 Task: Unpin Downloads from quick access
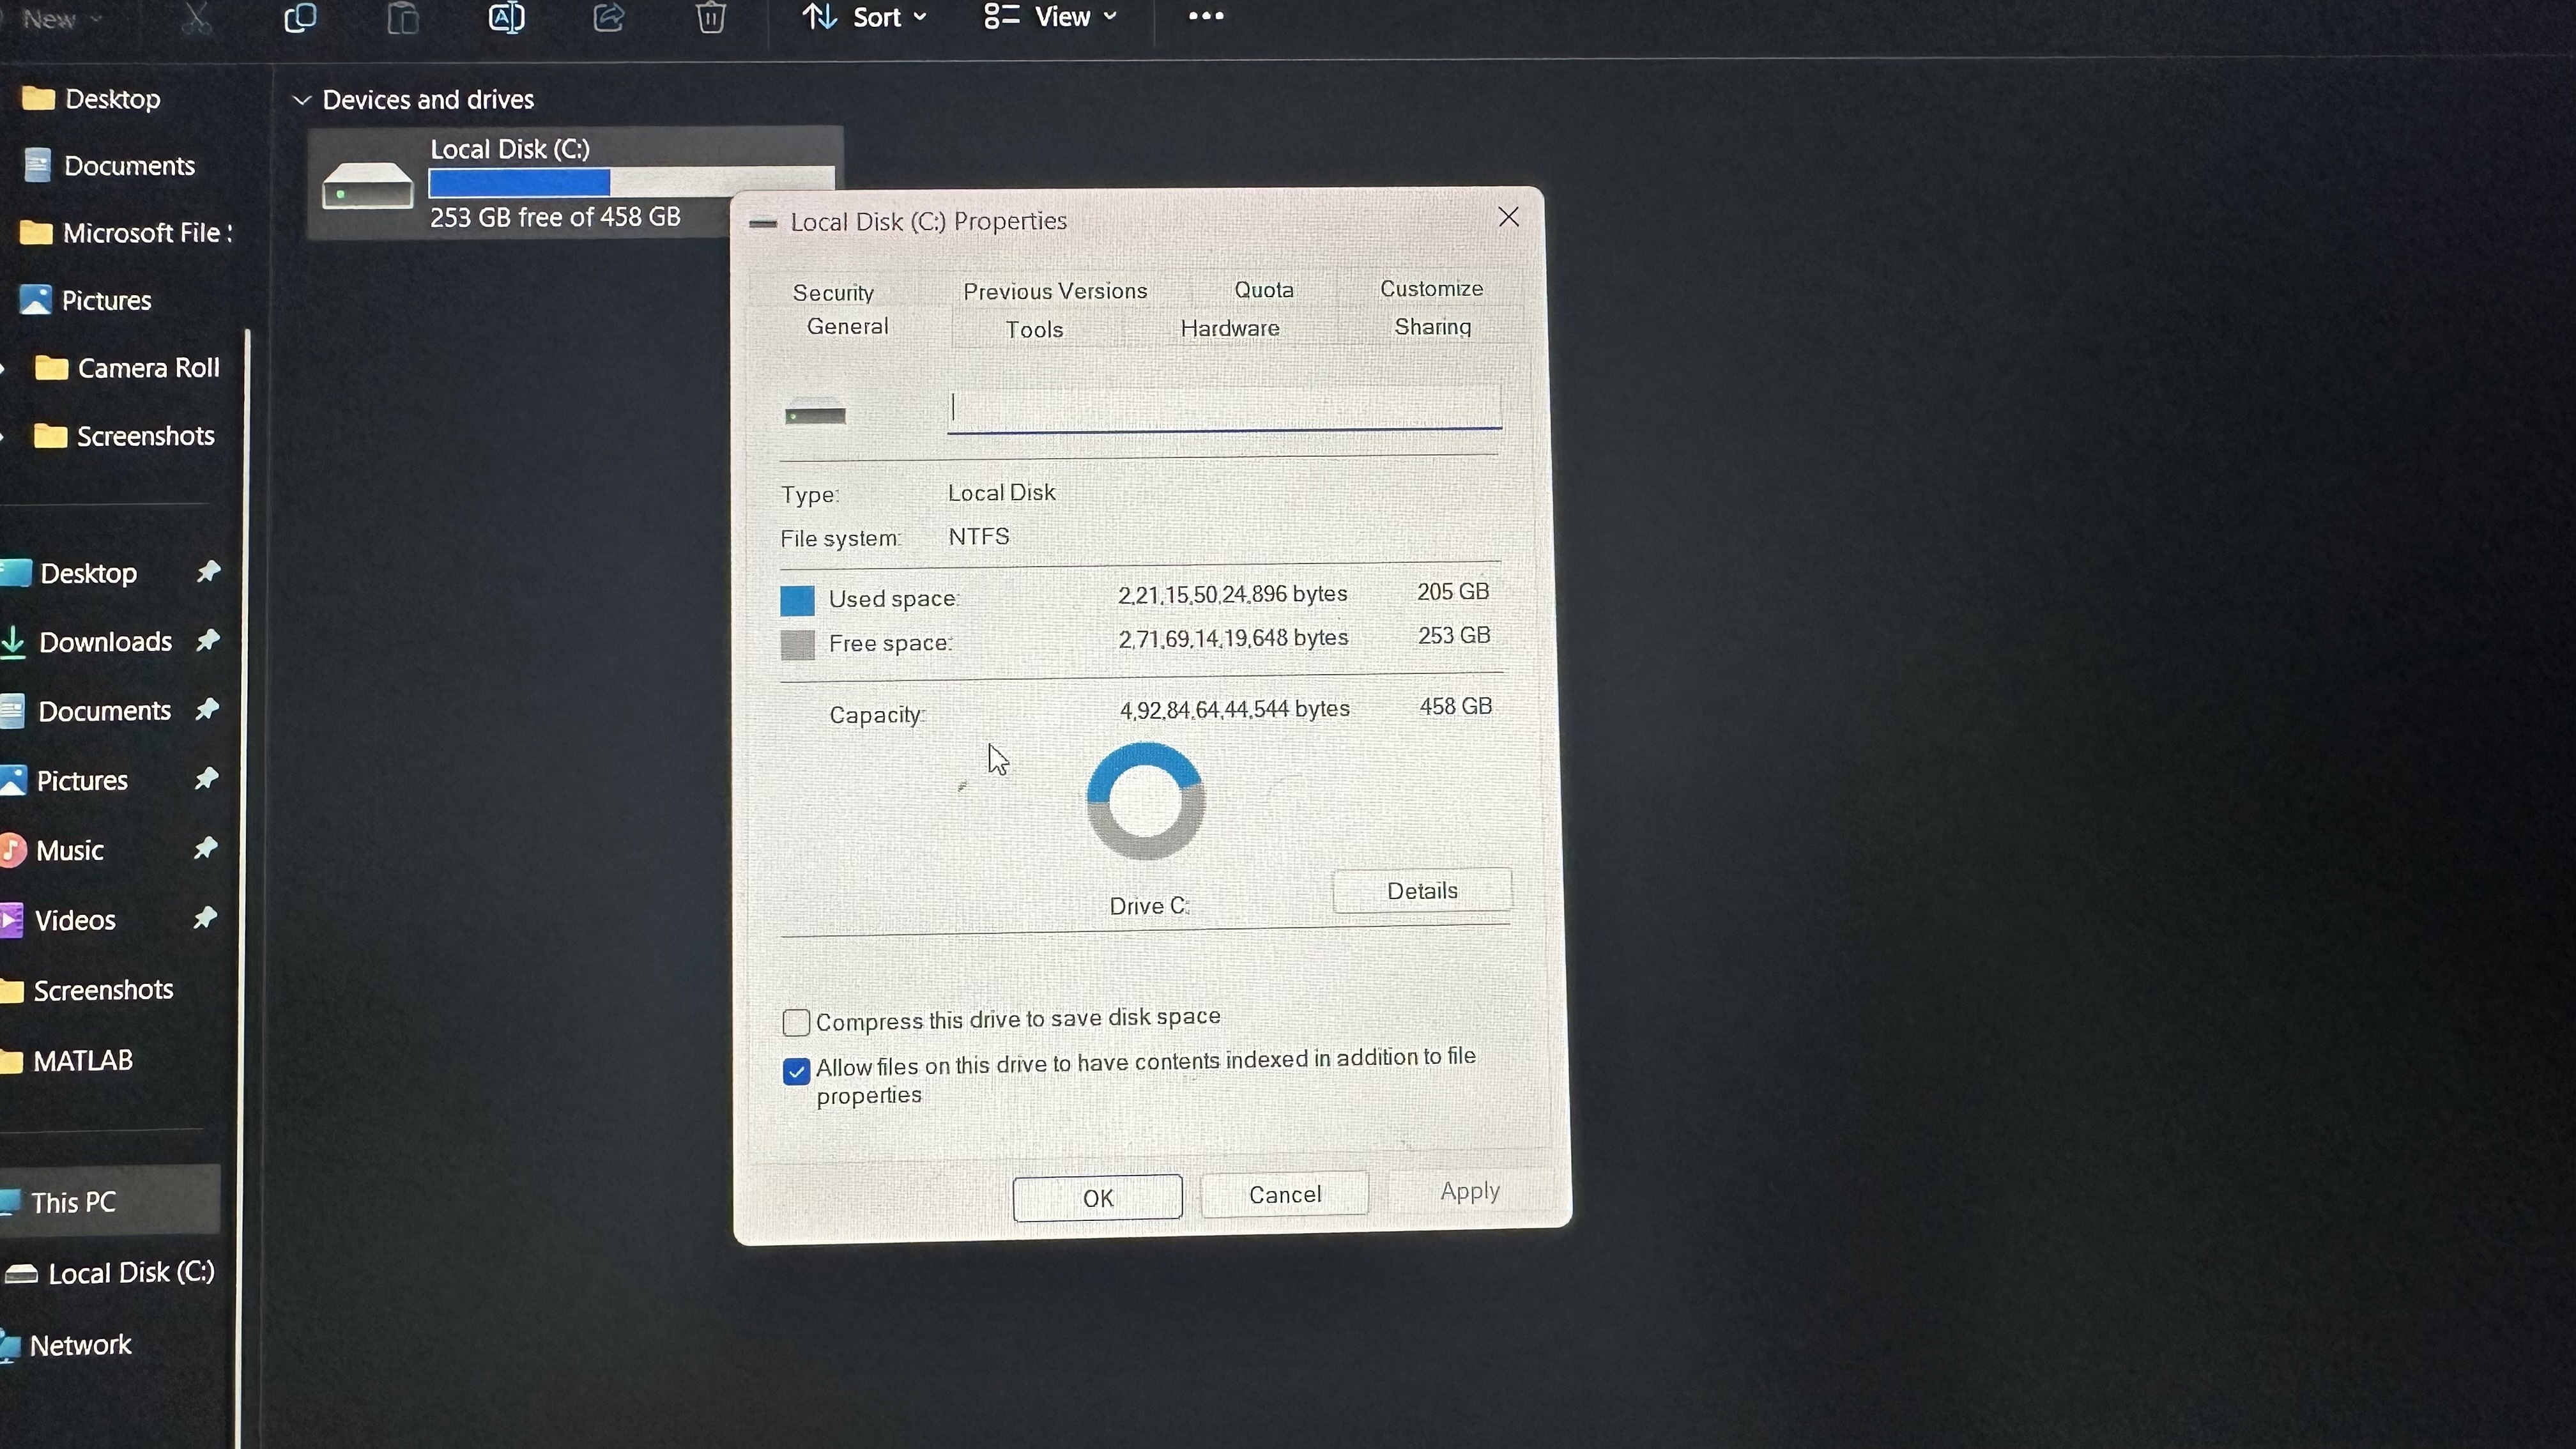point(208,640)
